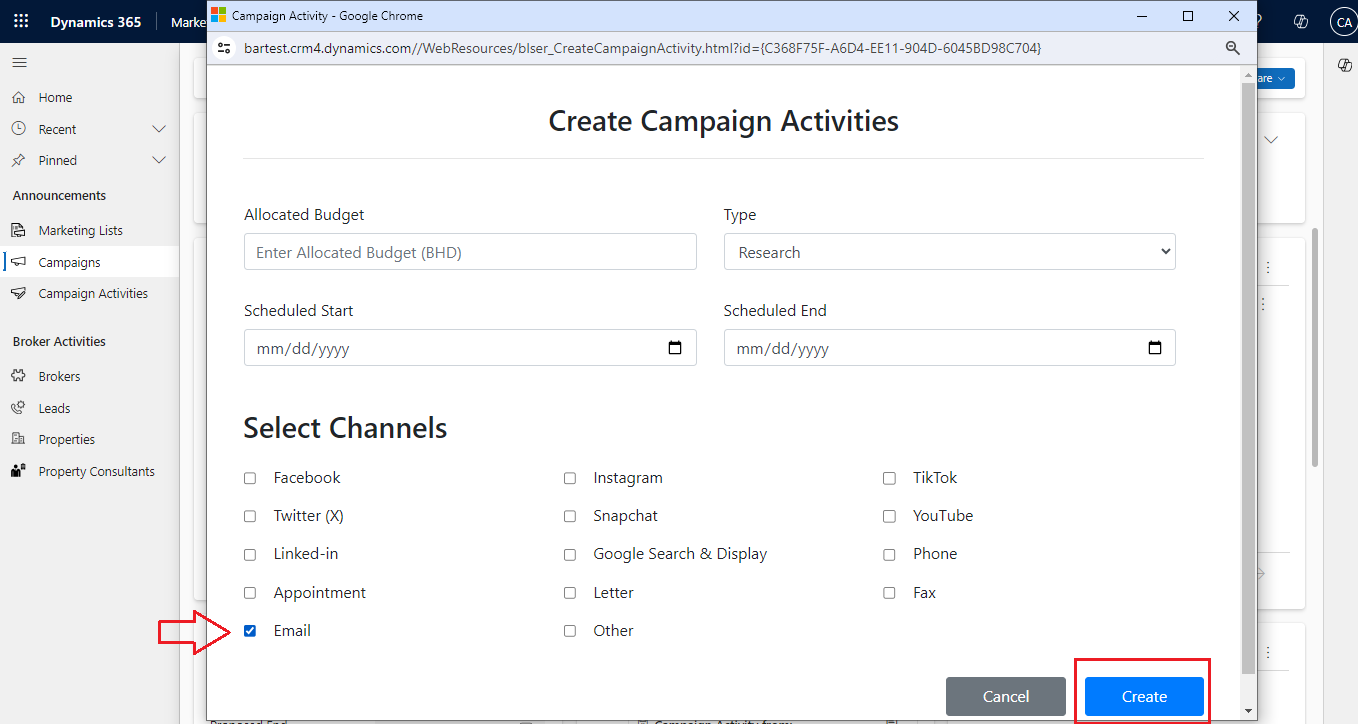Open the Scheduled Start calendar picker
This screenshot has height=724, width=1358.
point(675,348)
